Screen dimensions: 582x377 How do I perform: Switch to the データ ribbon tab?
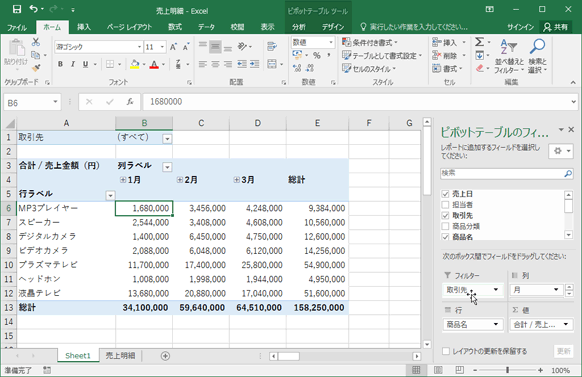(206, 27)
